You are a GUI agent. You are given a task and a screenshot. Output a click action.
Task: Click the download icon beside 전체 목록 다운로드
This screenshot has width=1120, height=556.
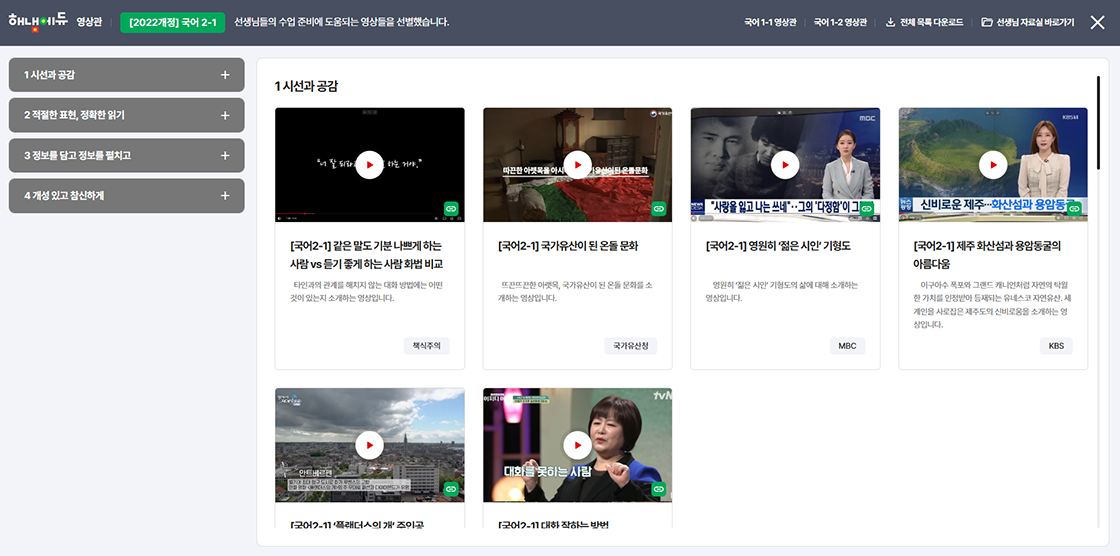coord(891,22)
